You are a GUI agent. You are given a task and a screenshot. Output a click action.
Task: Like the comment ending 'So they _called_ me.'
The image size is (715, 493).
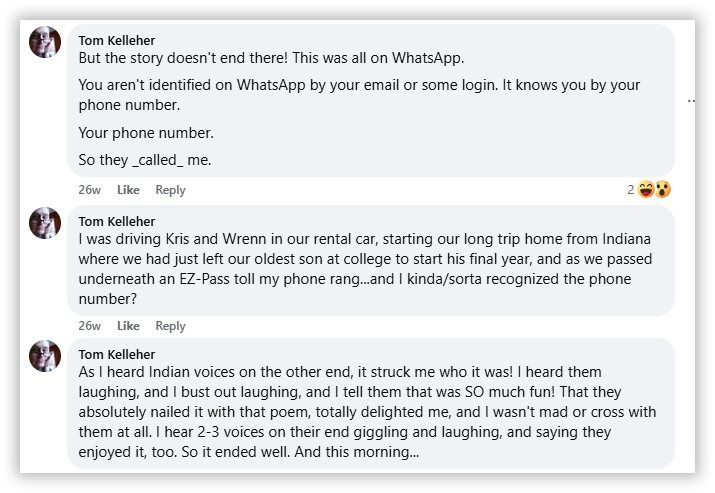(x=128, y=190)
